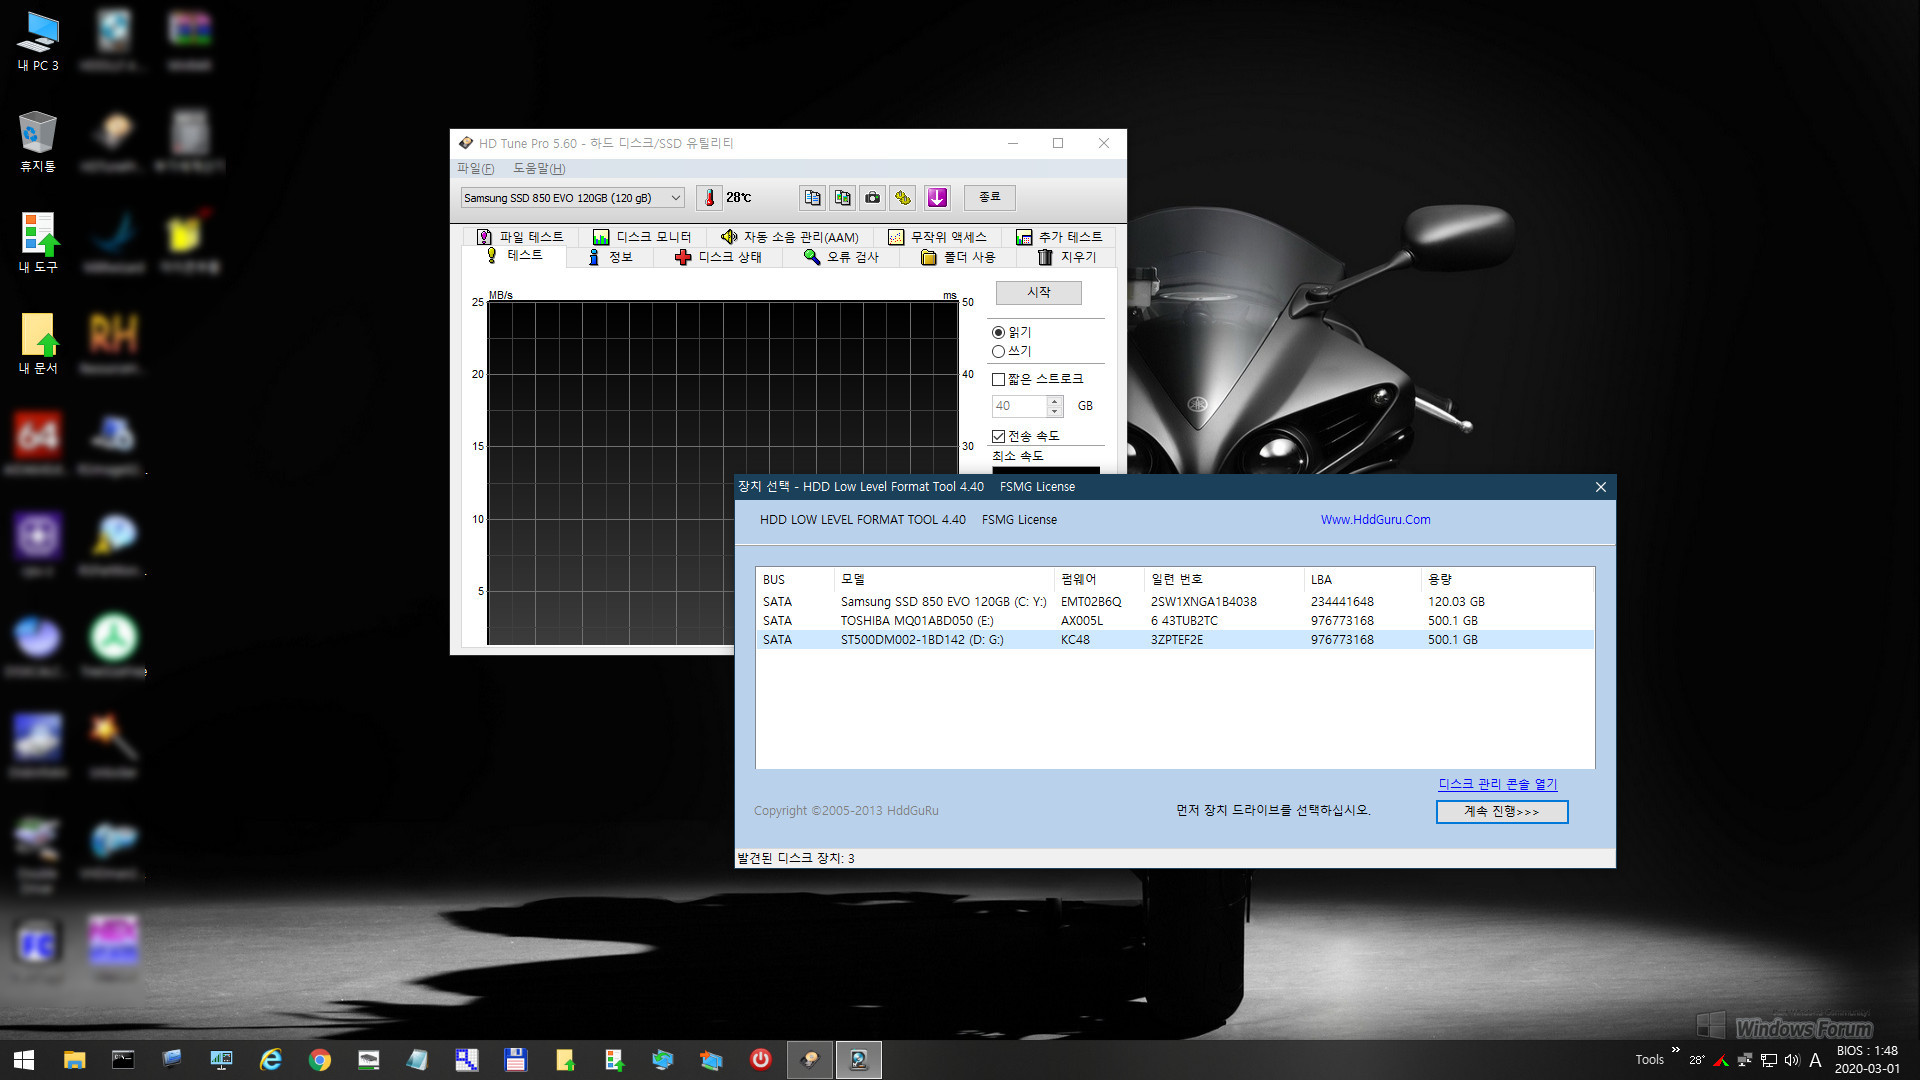Click the 시작 start button in HD Tune
The width and height of the screenshot is (1920, 1080).
pyautogui.click(x=1038, y=292)
